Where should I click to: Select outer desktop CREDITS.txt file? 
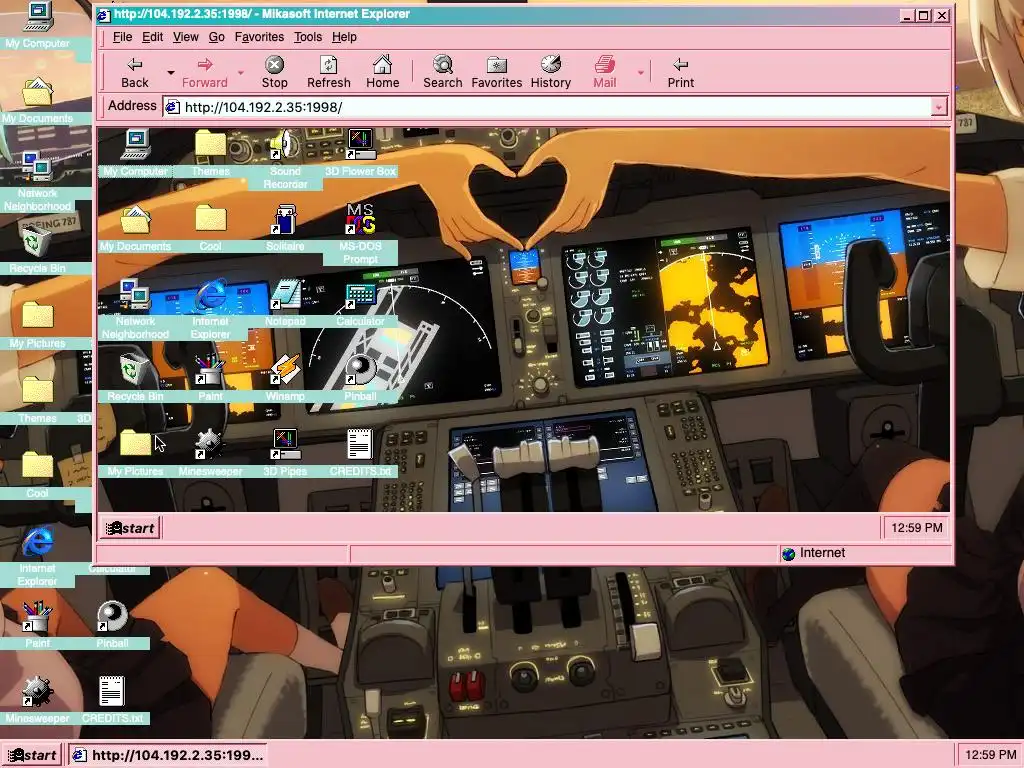112,701
